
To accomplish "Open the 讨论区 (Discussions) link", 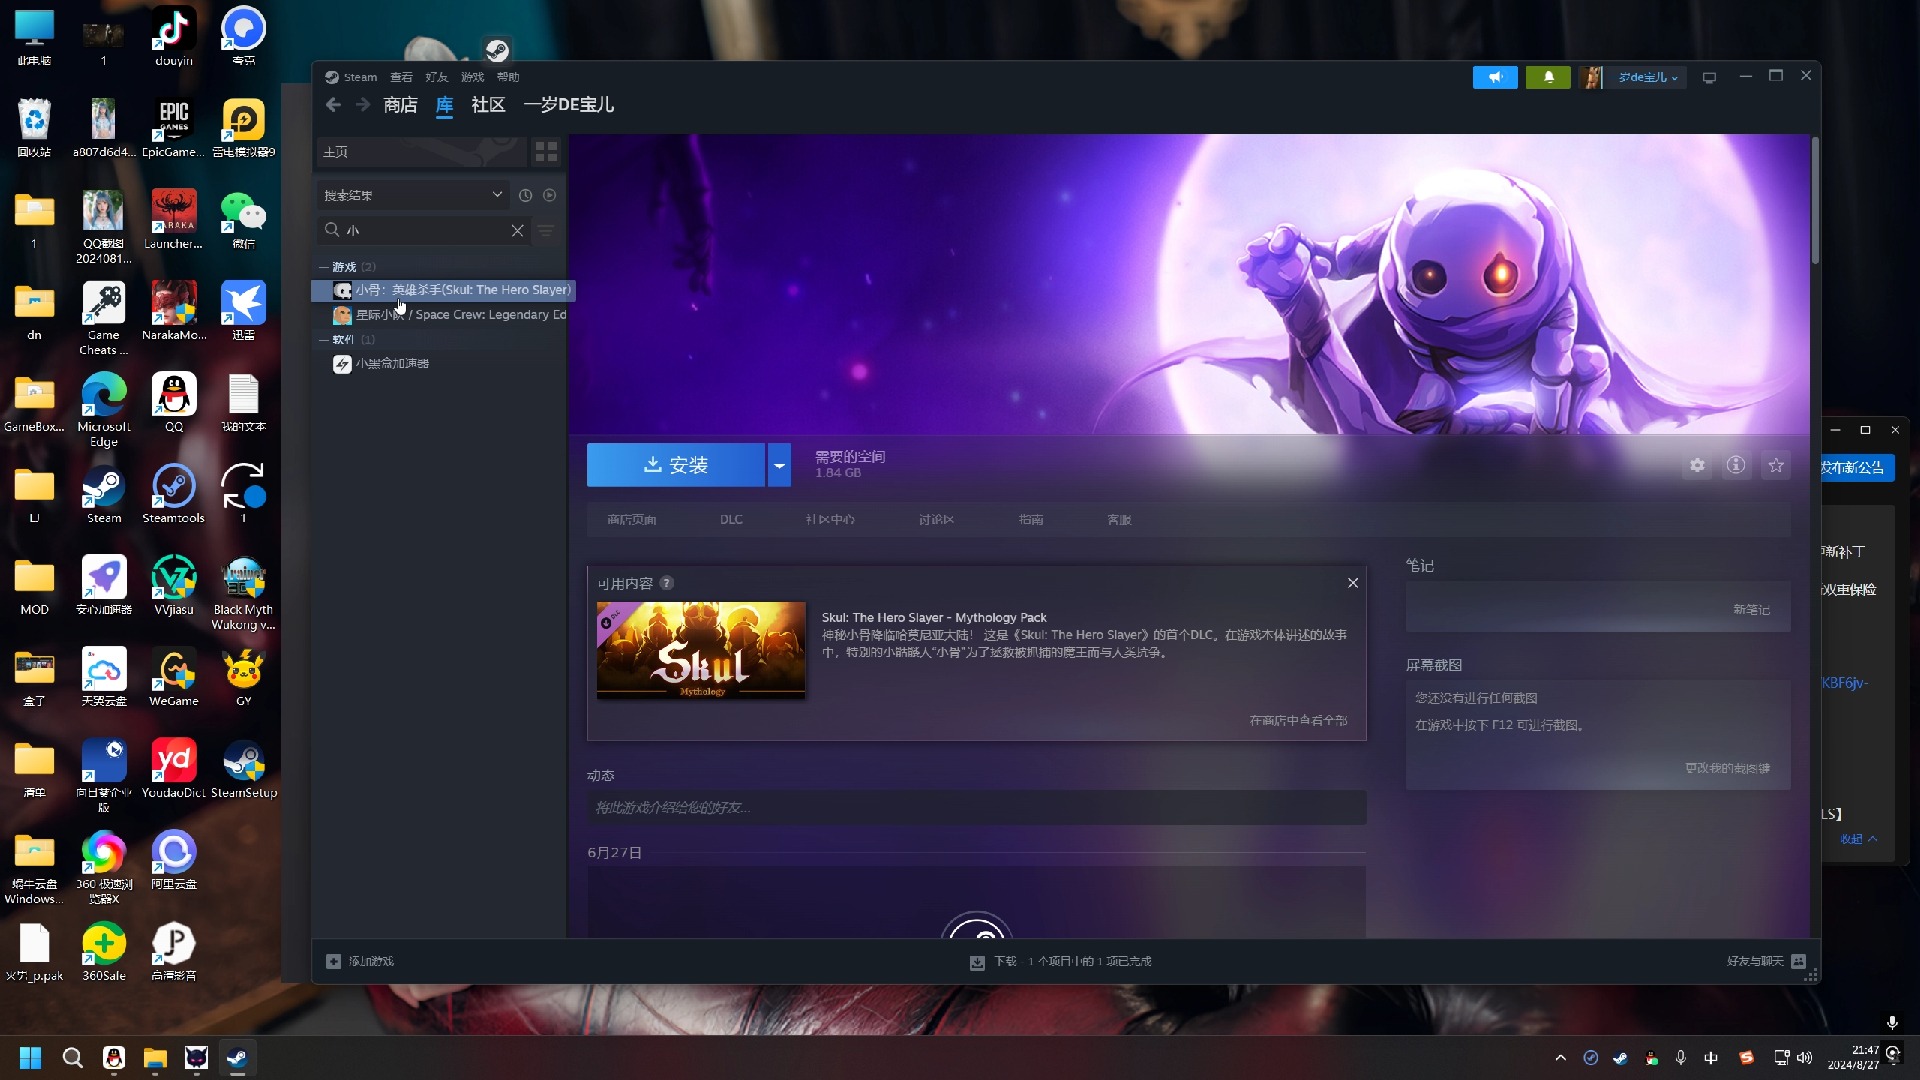I will coord(936,520).
